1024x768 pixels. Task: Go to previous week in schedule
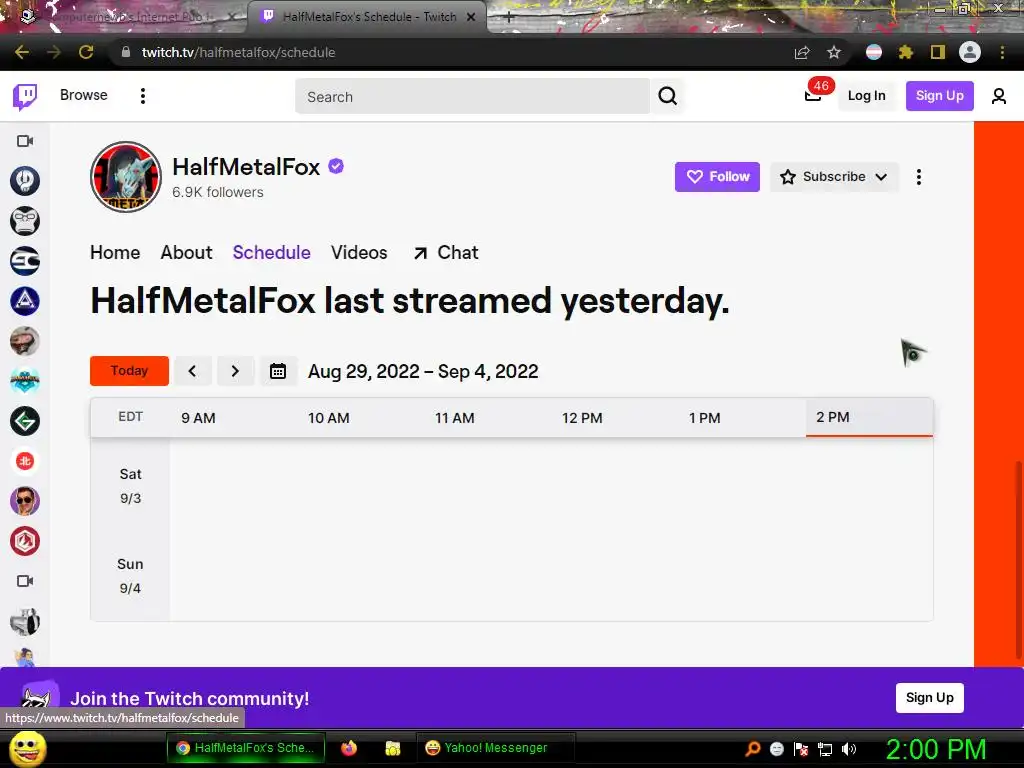pos(192,371)
